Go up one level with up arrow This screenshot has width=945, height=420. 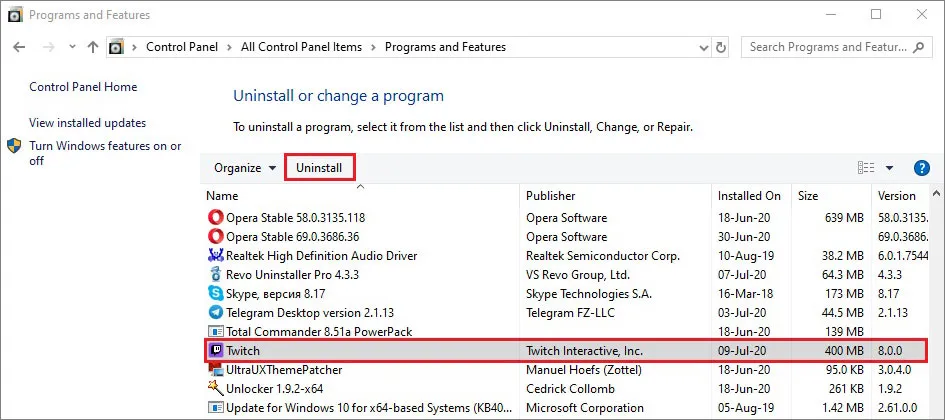[x=92, y=47]
